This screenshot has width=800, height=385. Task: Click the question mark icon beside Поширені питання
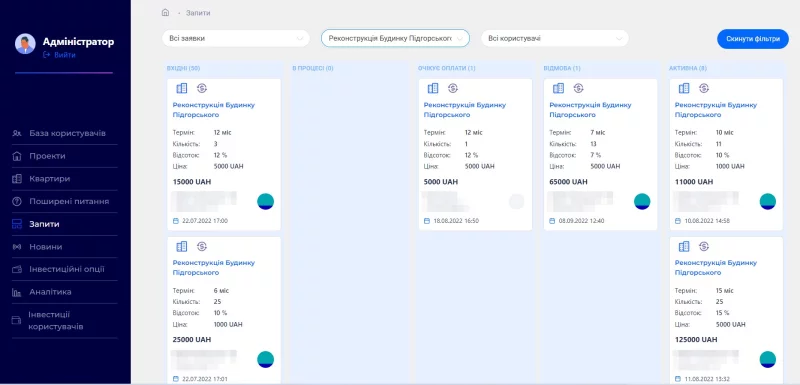[x=17, y=201]
